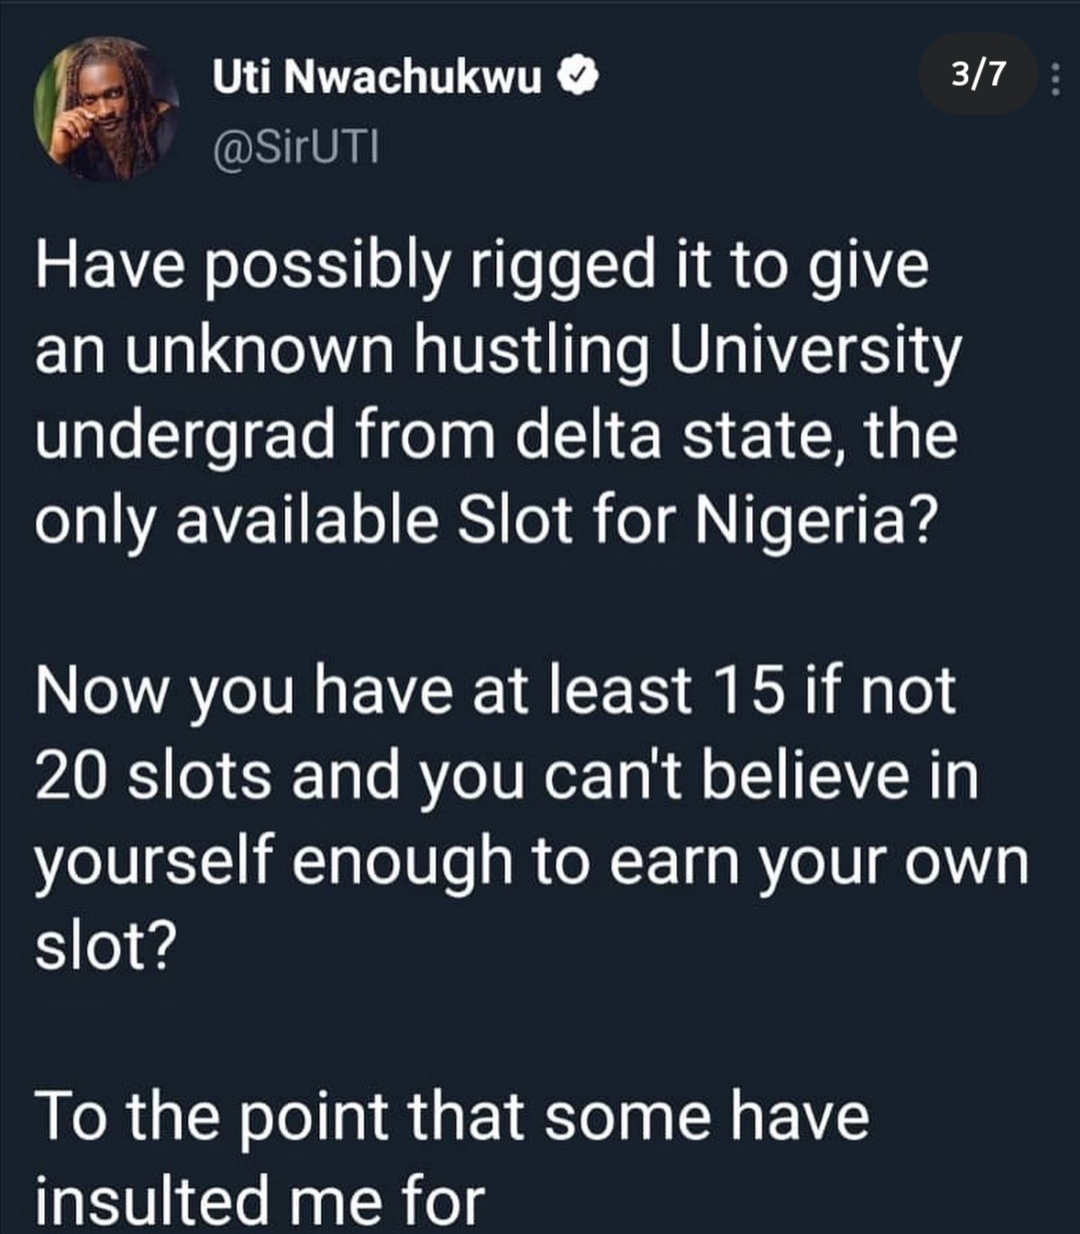1080x1234 pixels.
Task: Open Uti Nwachukwu's profile picture
Action: [106, 108]
